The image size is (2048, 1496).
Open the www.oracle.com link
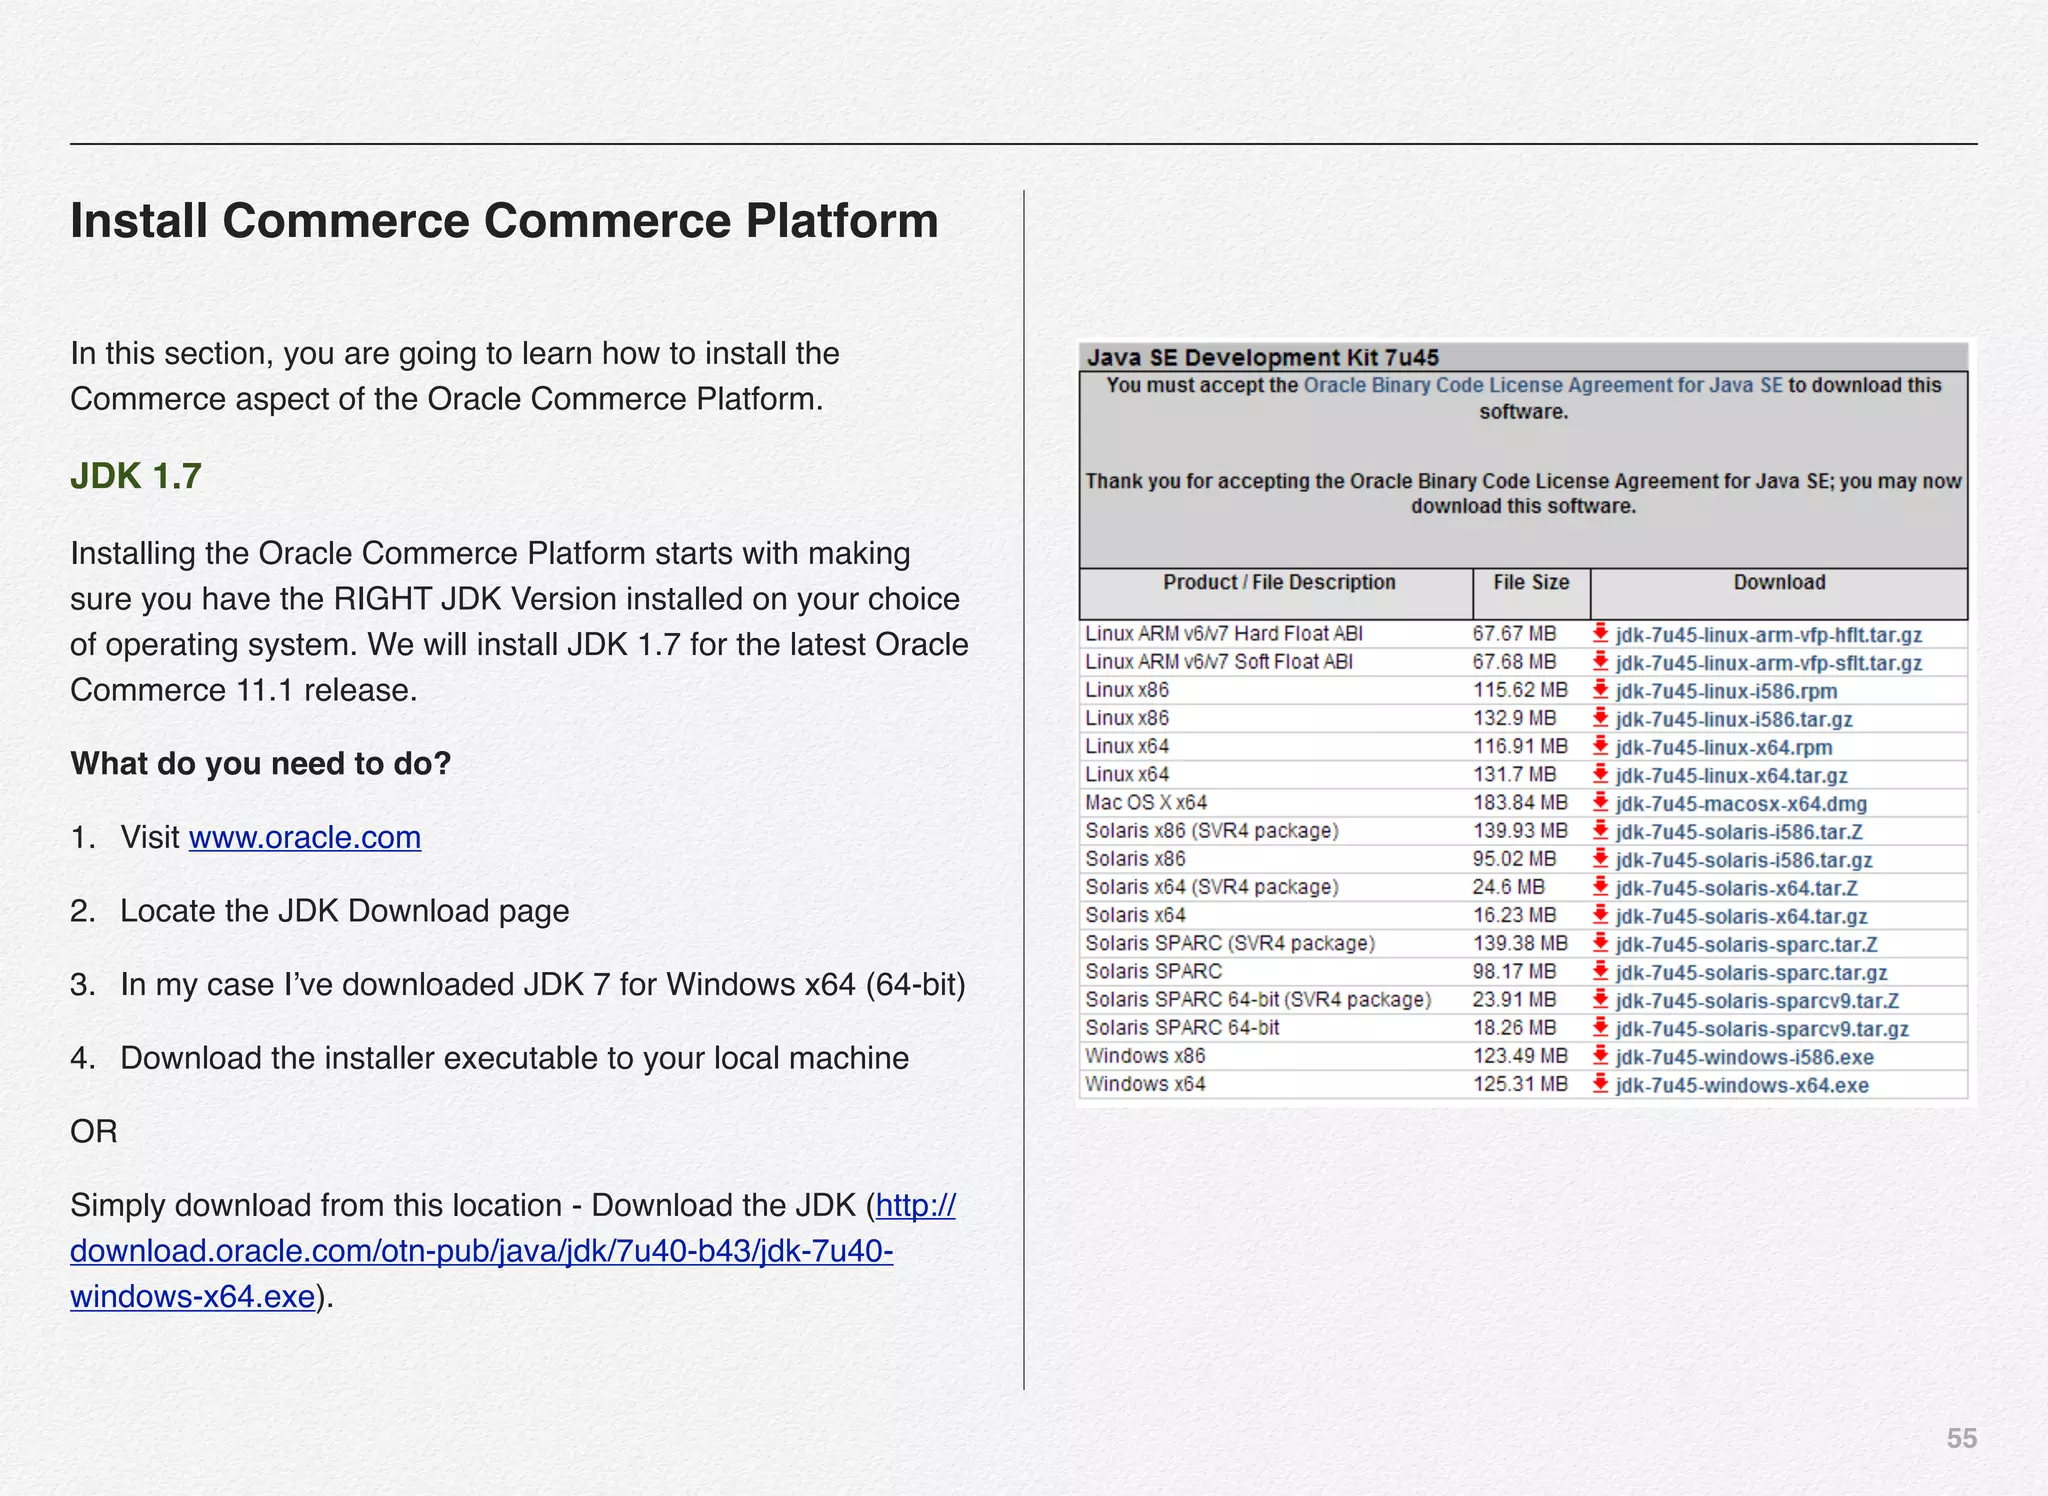(x=305, y=837)
